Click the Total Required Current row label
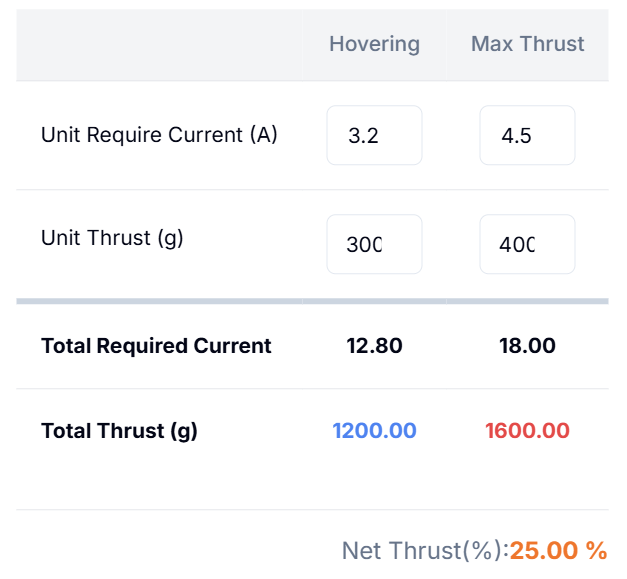627x579 pixels. coord(156,345)
